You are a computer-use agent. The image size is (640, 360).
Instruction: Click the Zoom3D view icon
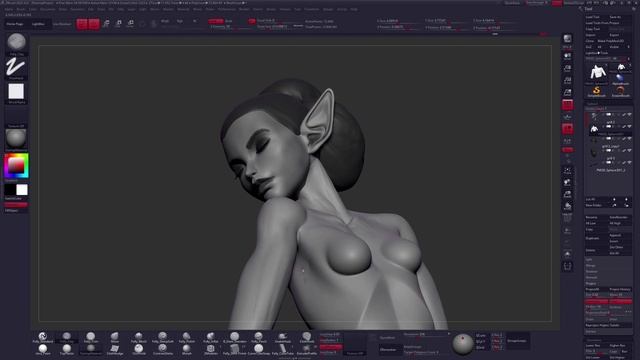[568, 195]
